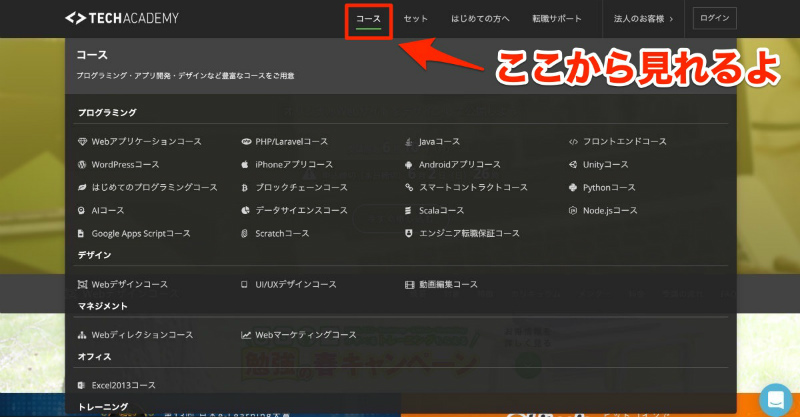Open Javaコース

(439, 141)
